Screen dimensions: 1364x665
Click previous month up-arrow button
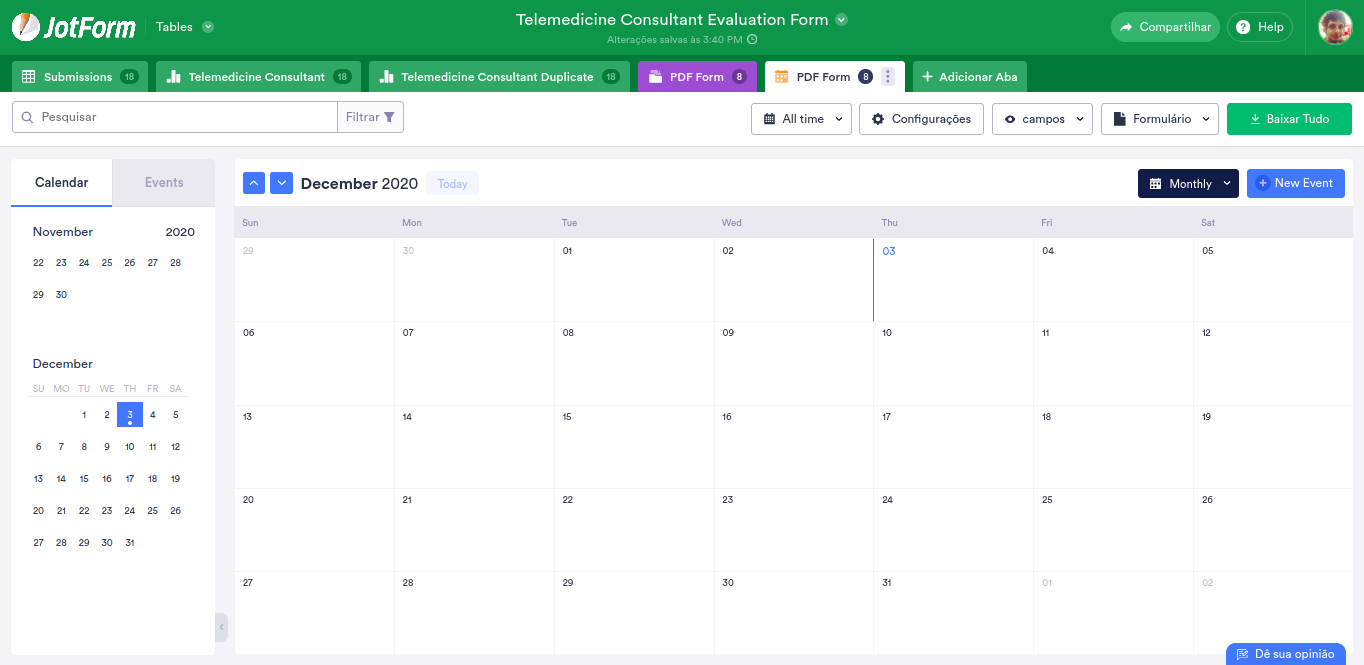pos(254,183)
